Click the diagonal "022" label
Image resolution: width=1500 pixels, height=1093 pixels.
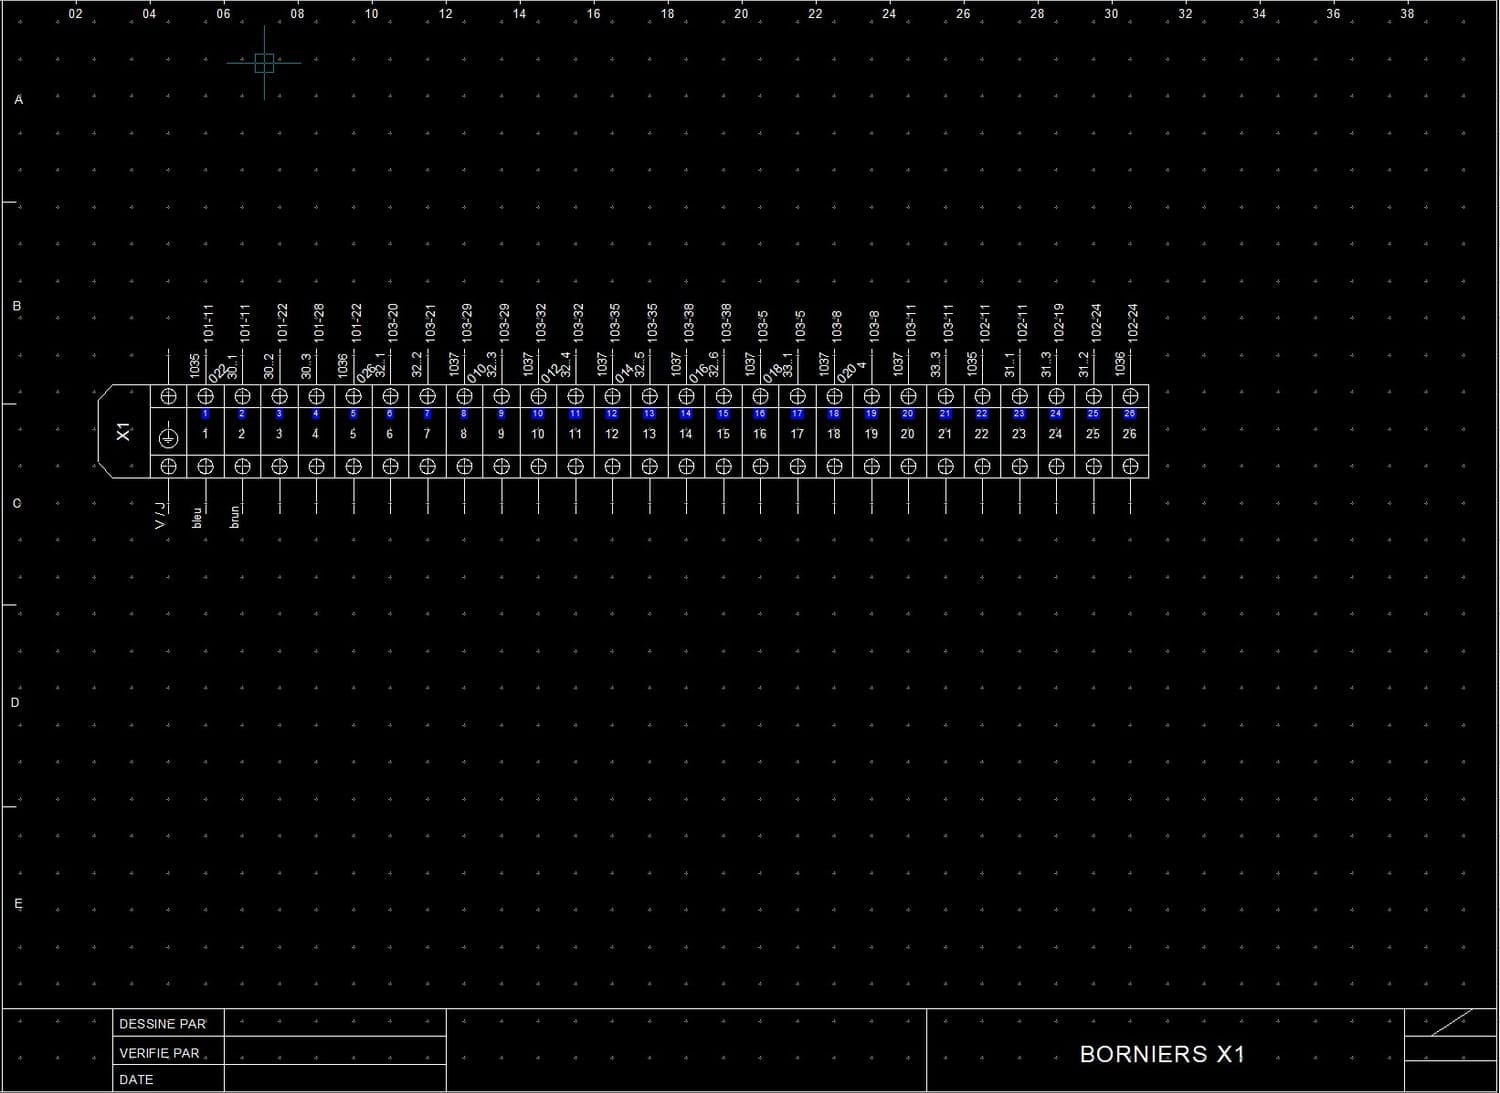coord(217,373)
